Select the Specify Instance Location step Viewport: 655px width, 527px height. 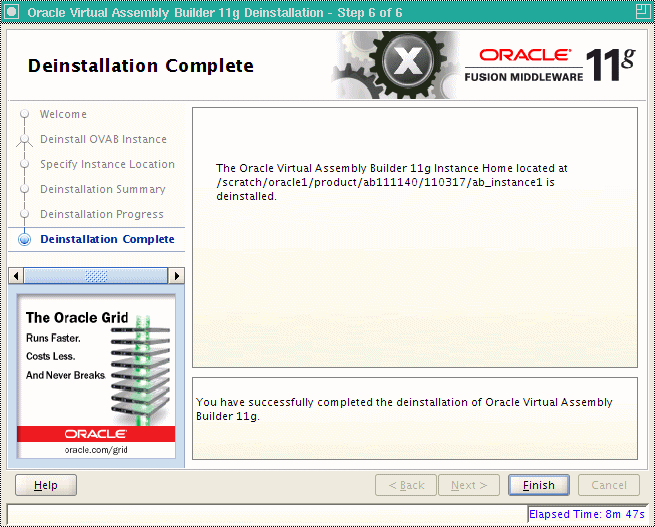[107, 165]
